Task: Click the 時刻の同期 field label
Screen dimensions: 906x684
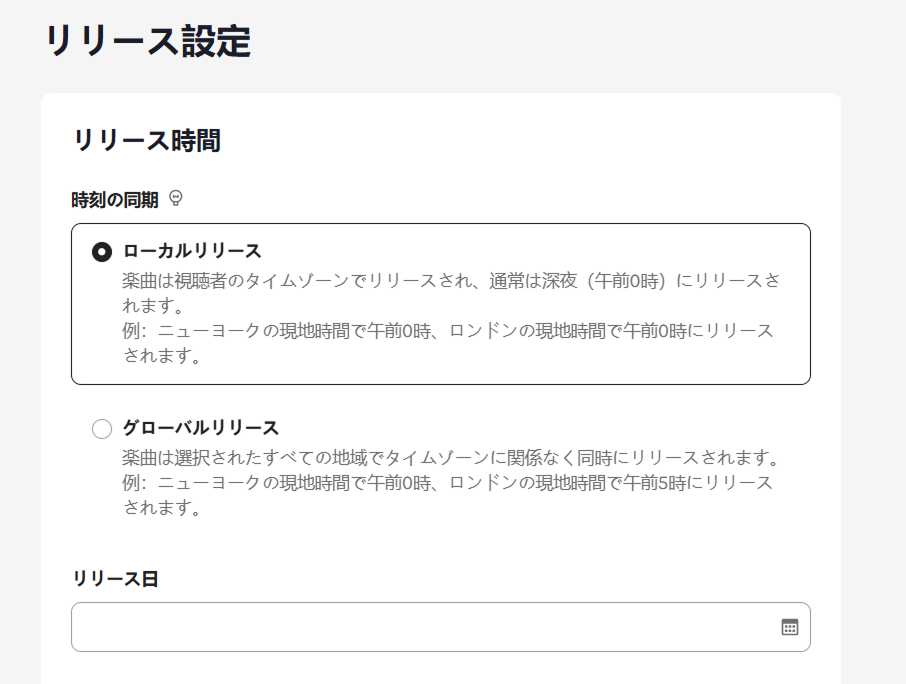Action: (x=115, y=200)
